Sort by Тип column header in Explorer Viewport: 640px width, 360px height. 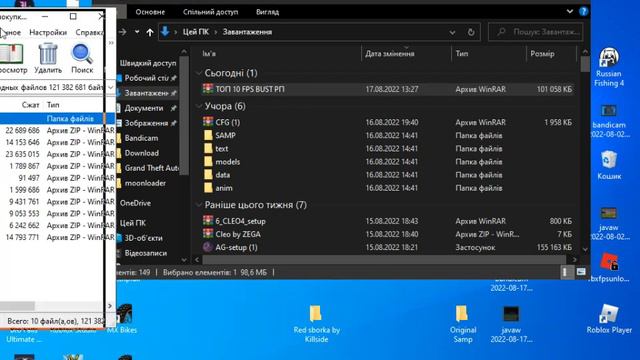[462, 53]
